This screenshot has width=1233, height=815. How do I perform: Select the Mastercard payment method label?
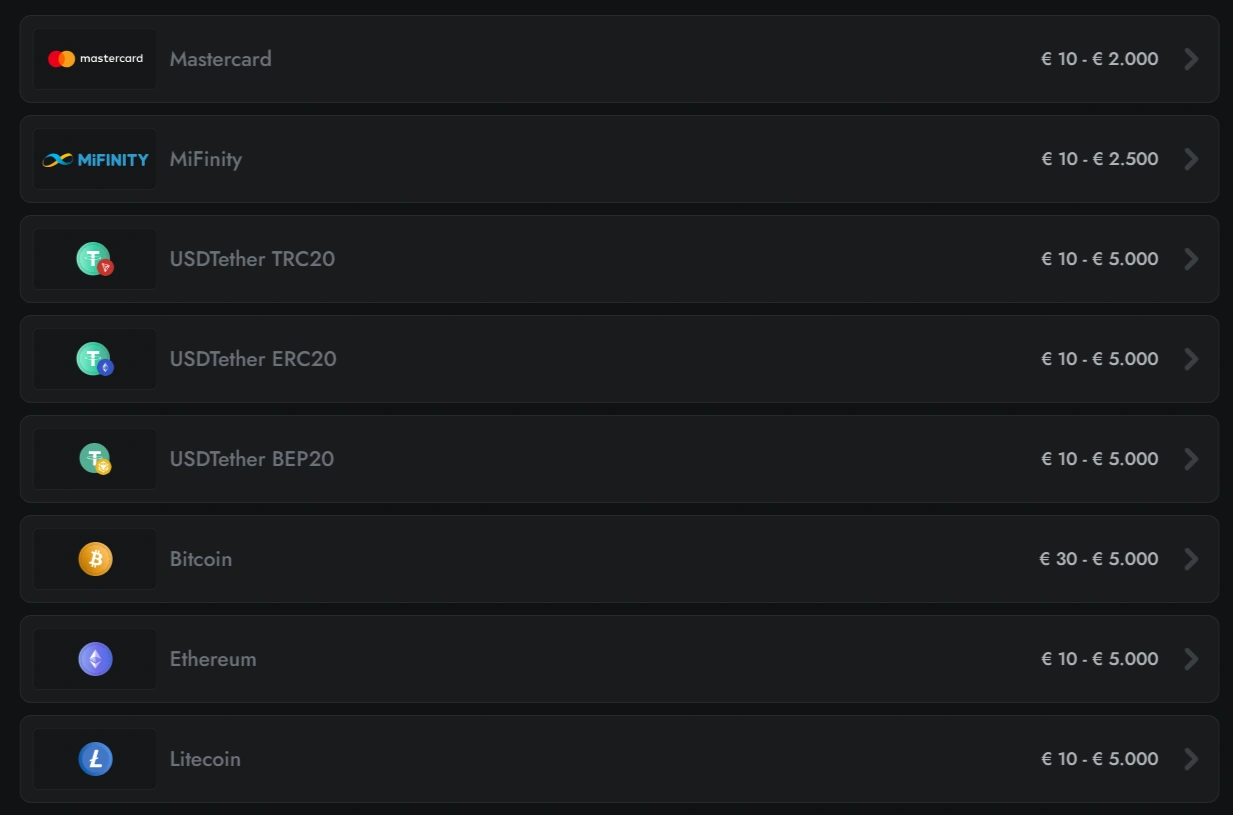tap(220, 59)
